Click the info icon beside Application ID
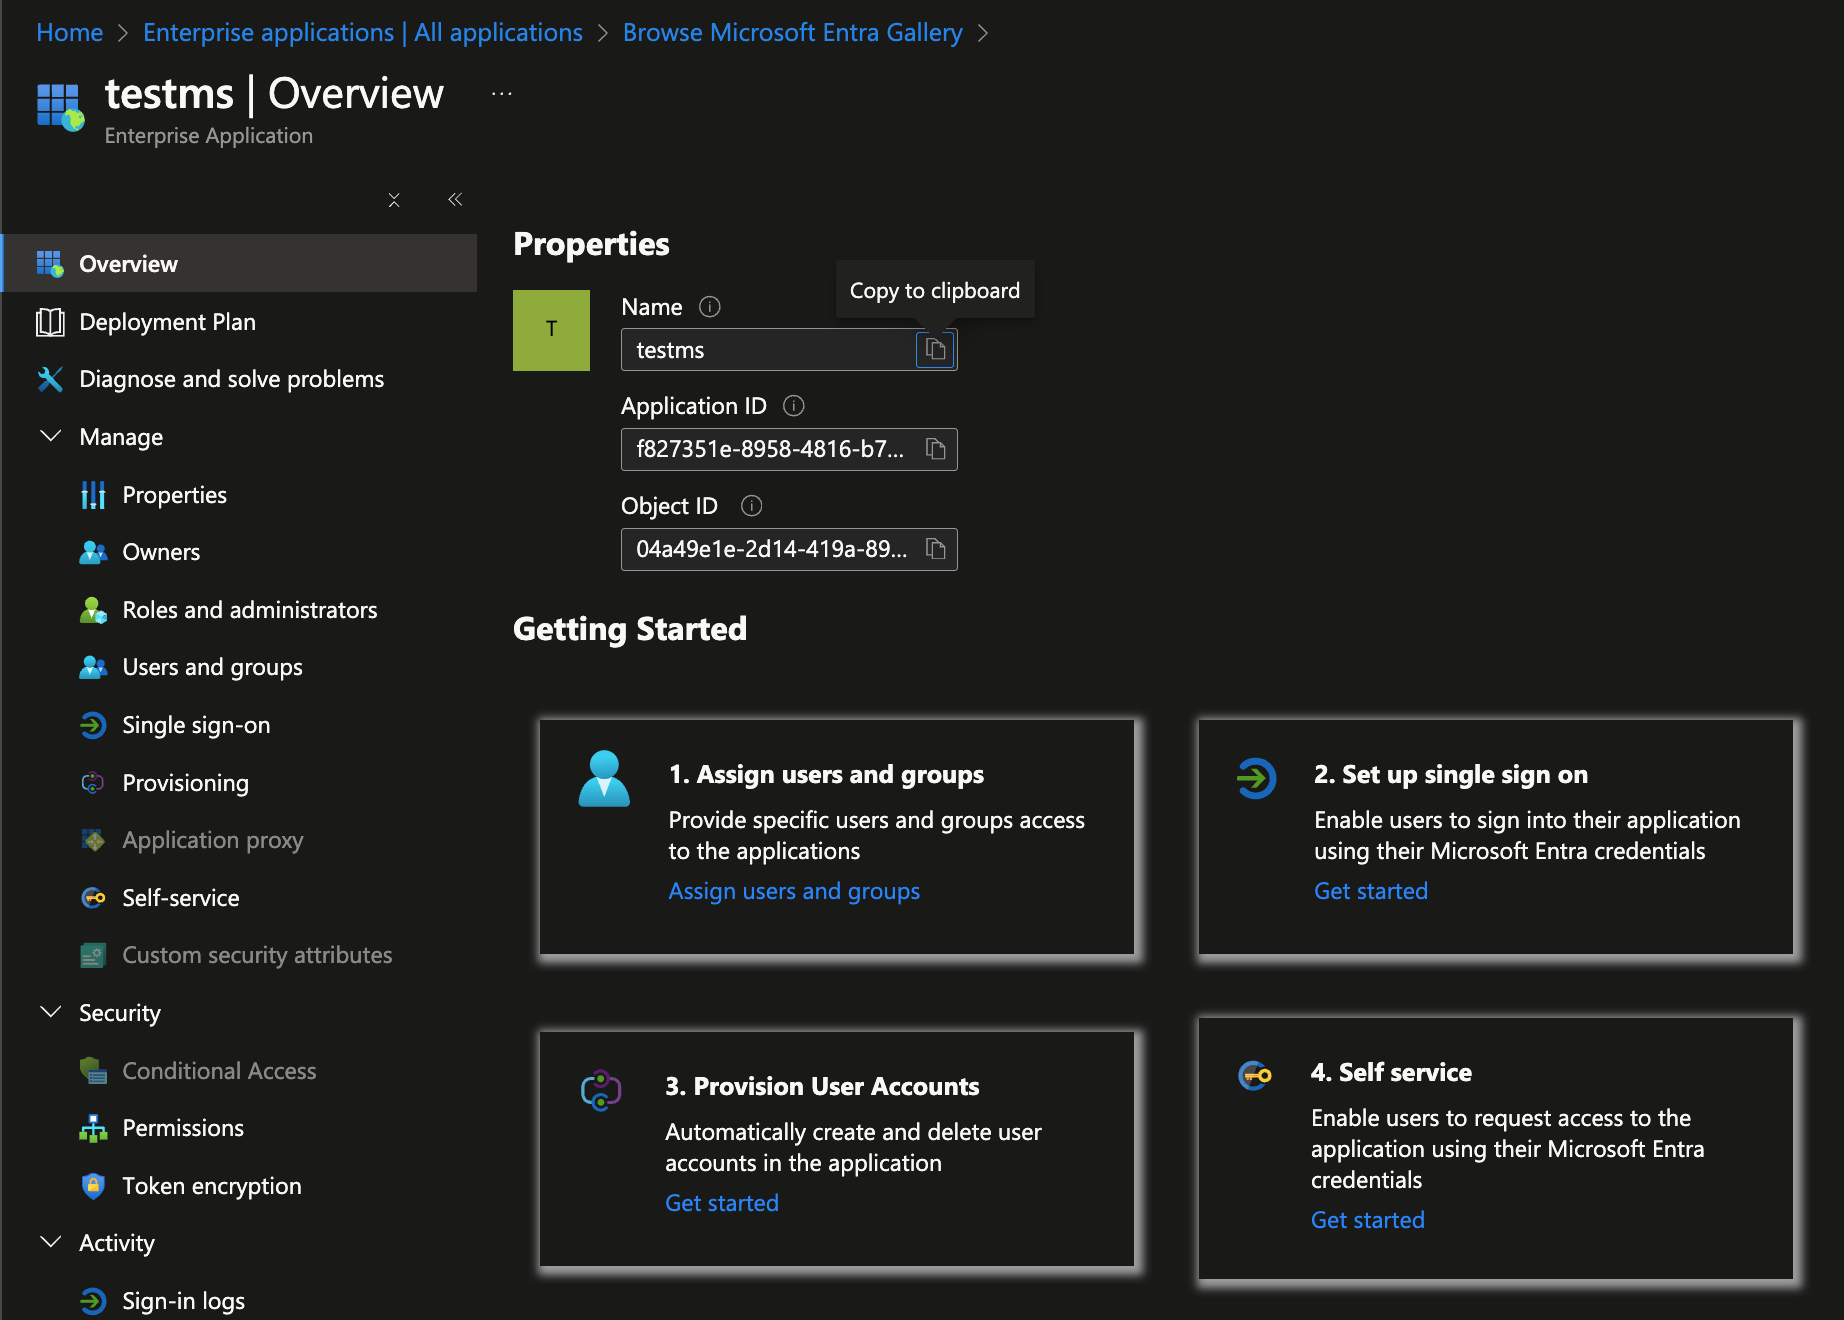Viewport: 1844px width, 1320px height. (793, 406)
